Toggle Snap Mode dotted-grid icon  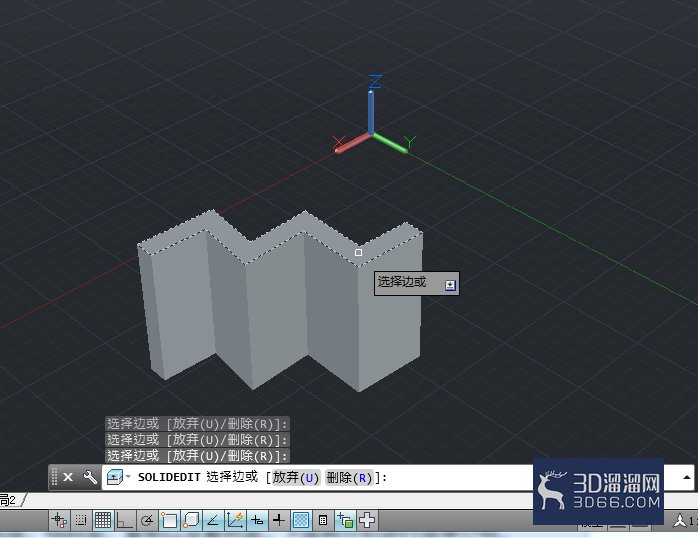click(x=81, y=520)
